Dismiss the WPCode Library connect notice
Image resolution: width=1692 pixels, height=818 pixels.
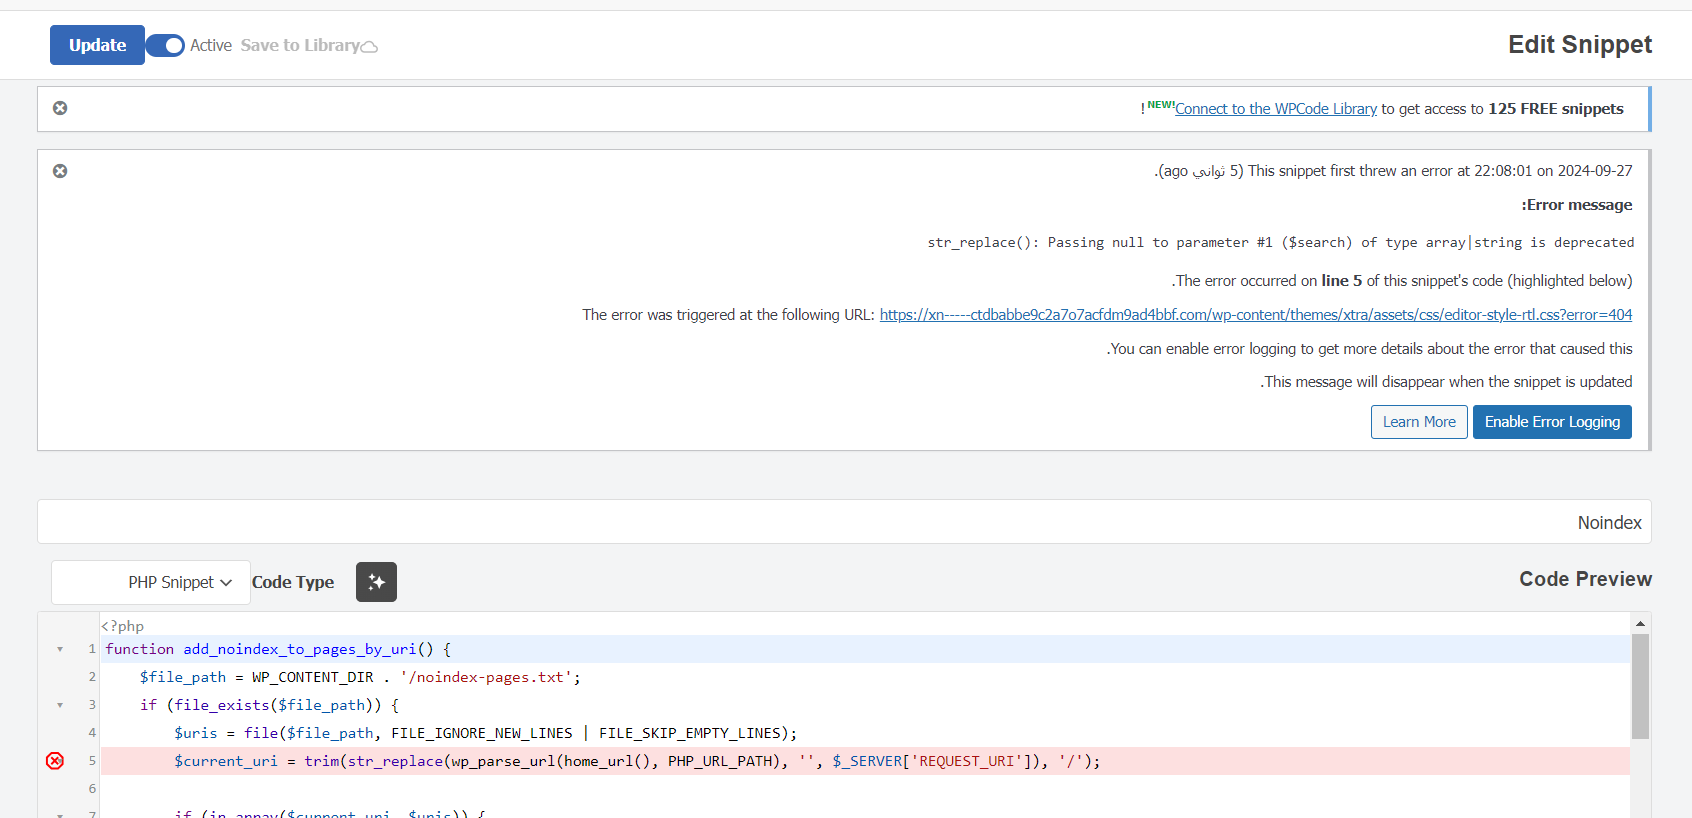[x=60, y=108]
